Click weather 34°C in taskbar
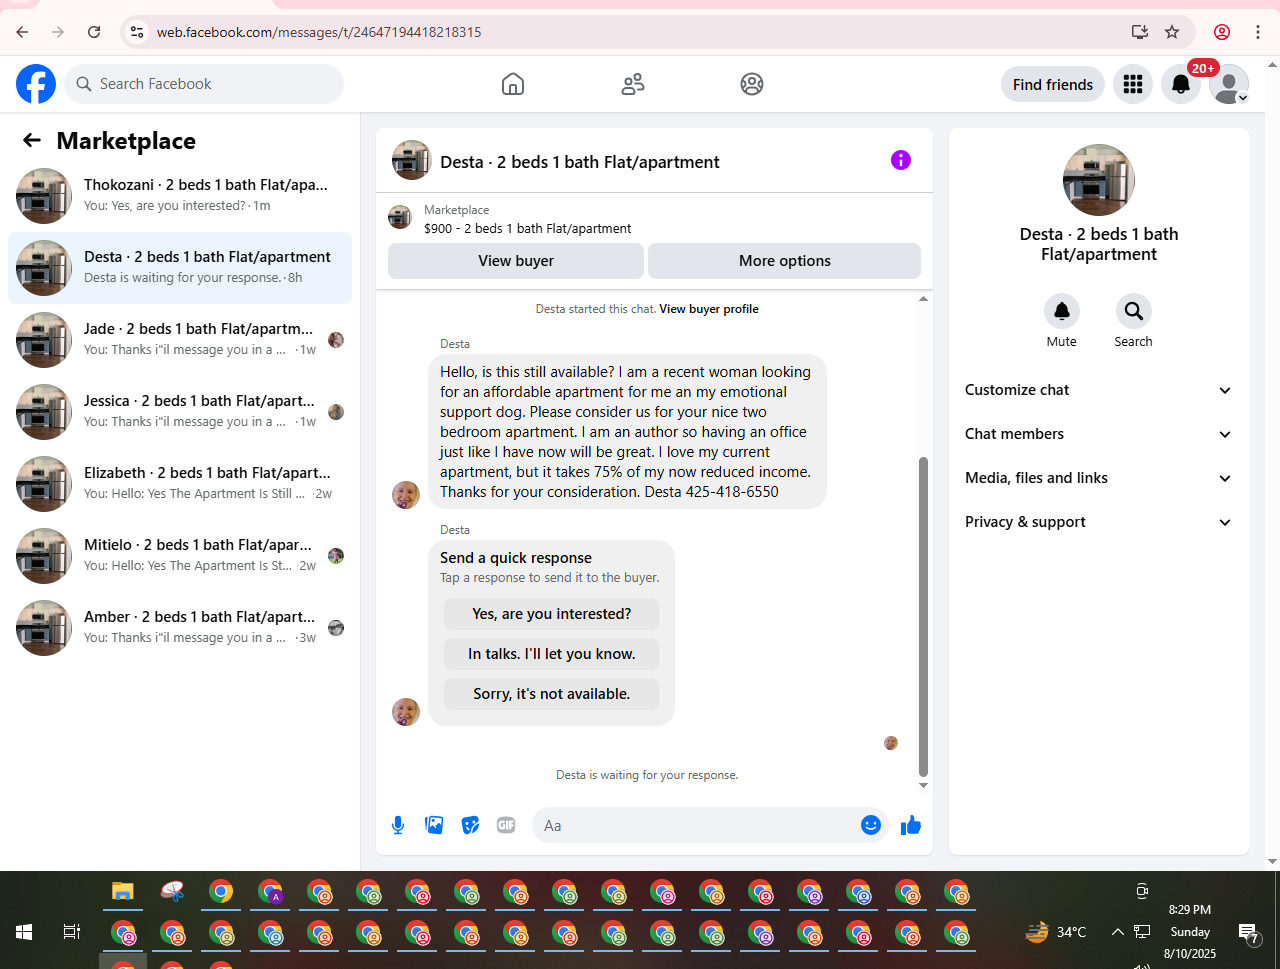 pyautogui.click(x=1056, y=932)
